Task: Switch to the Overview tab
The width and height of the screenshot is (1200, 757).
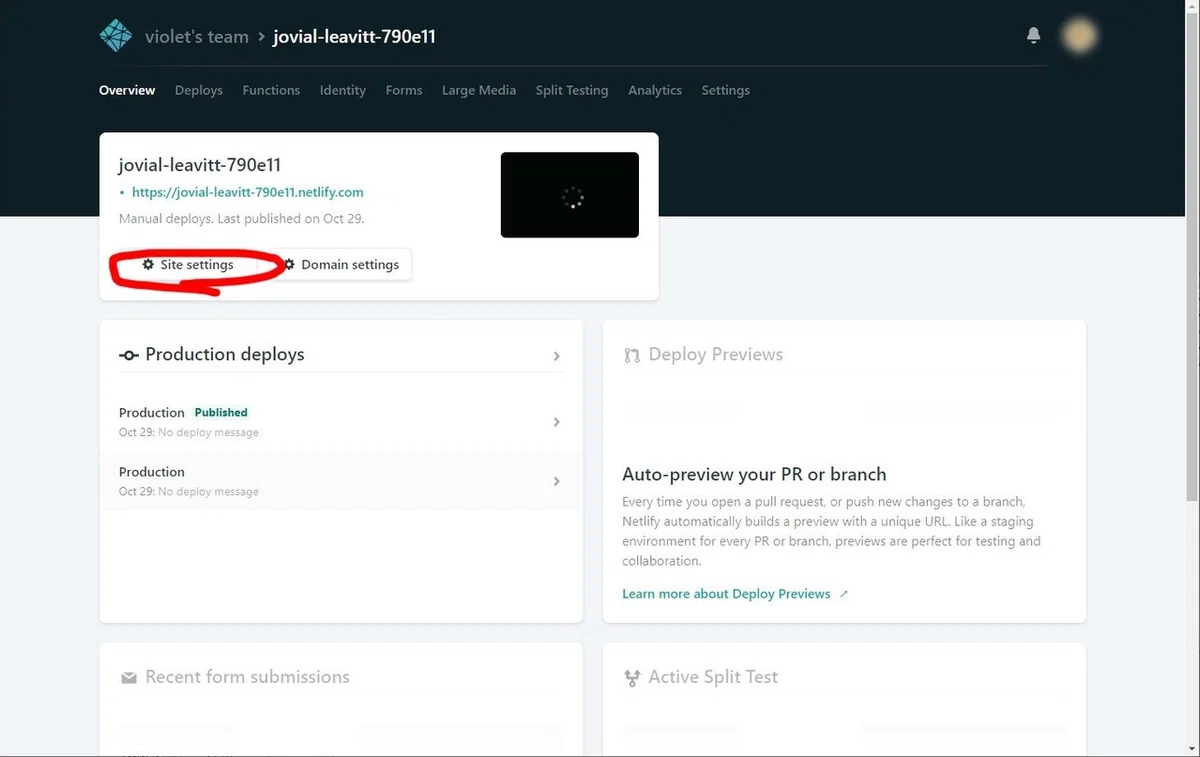Action: point(127,90)
